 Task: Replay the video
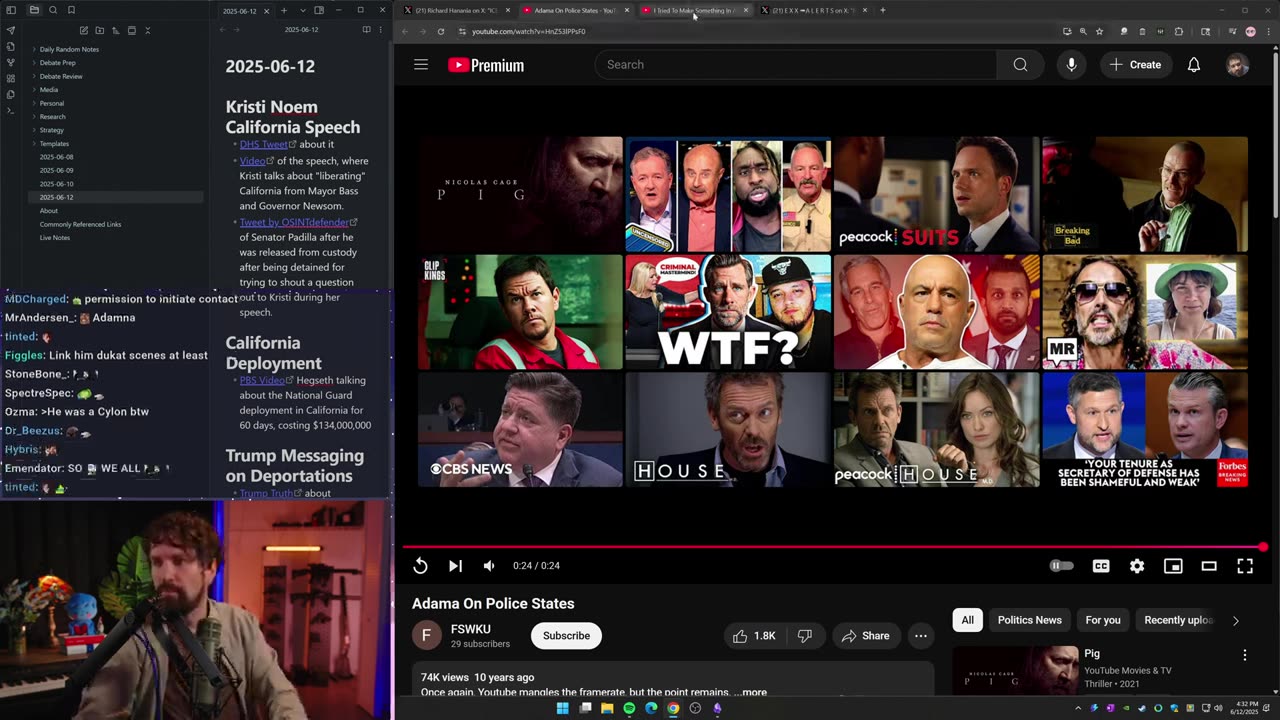pyautogui.click(x=421, y=566)
